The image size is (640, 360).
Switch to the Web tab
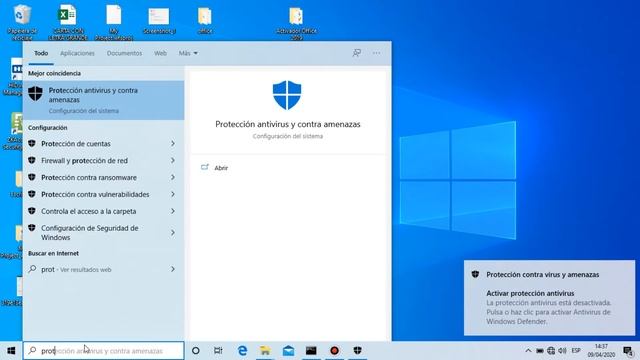click(160, 53)
